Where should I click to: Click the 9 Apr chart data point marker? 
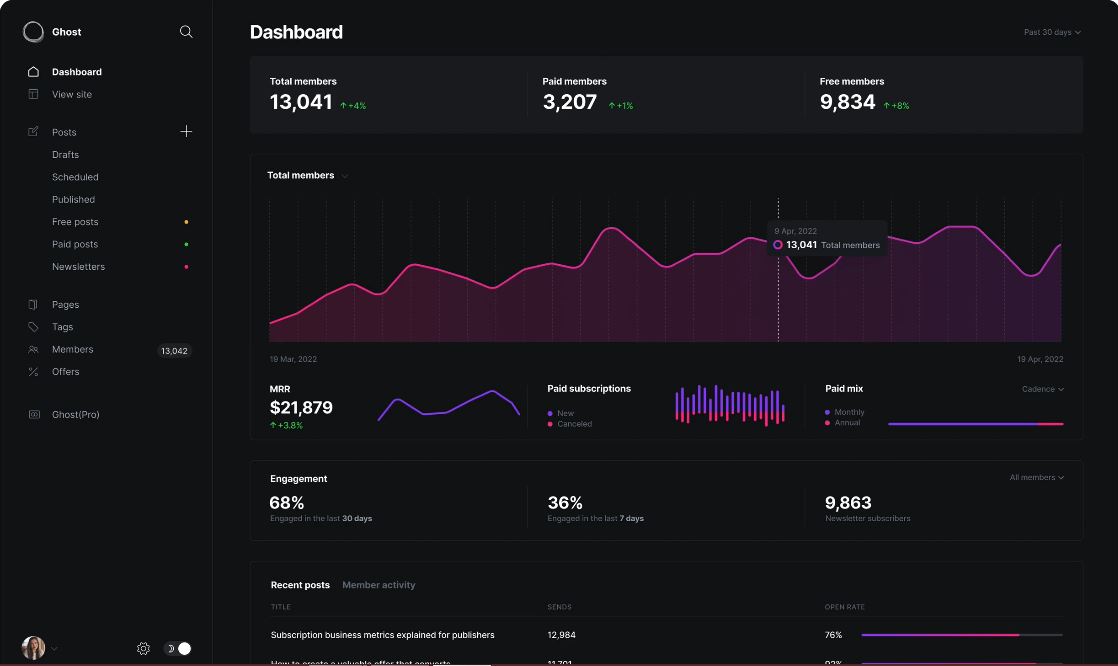click(x=778, y=245)
